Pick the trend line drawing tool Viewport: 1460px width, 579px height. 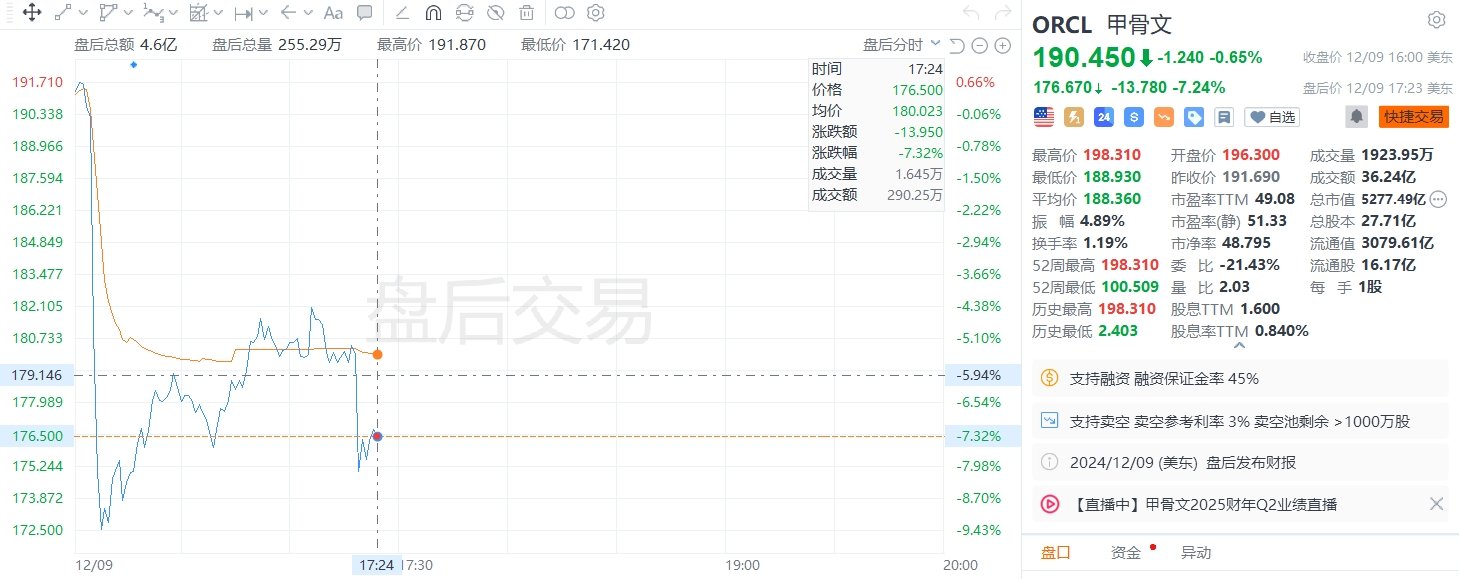pos(63,13)
